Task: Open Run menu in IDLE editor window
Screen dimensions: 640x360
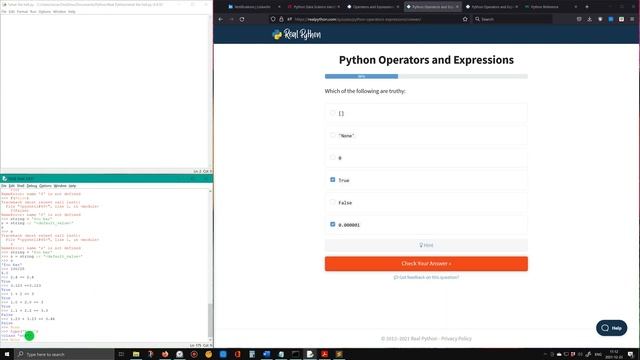Action: (33, 12)
